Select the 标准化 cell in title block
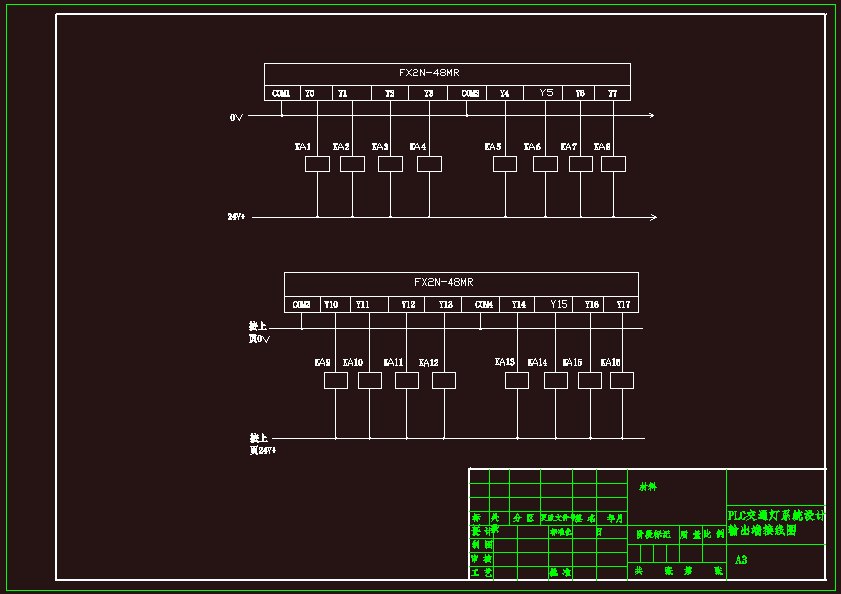This screenshot has height=594, width=841. pyautogui.click(x=560, y=532)
